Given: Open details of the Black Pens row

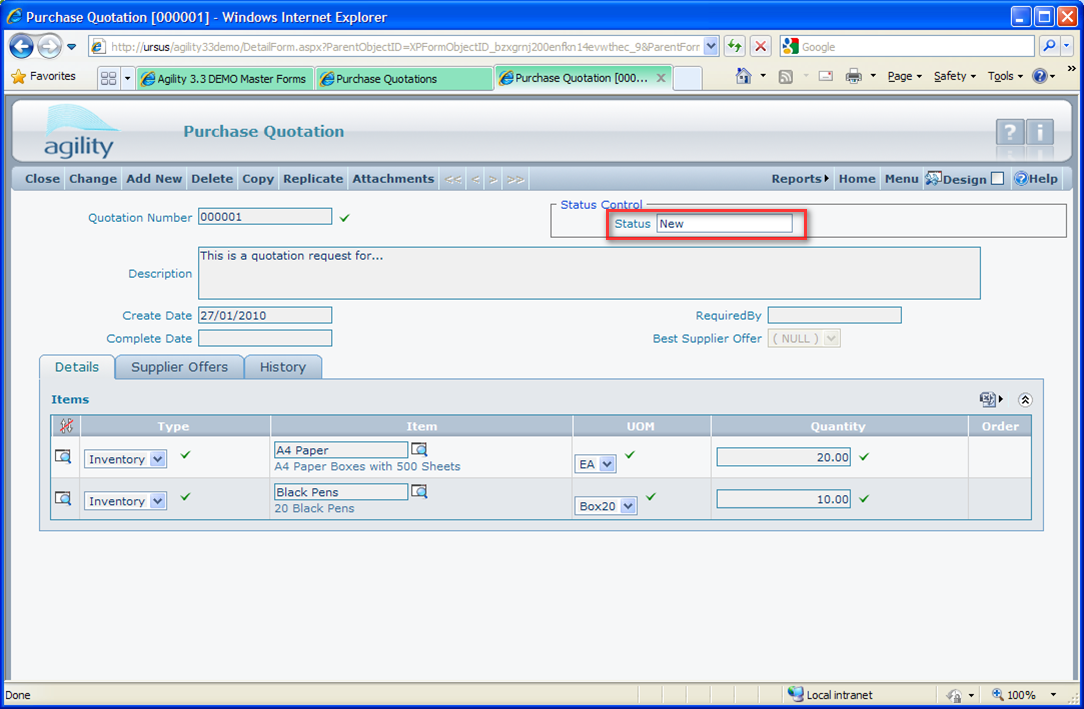Looking at the screenshot, I should coord(63,499).
